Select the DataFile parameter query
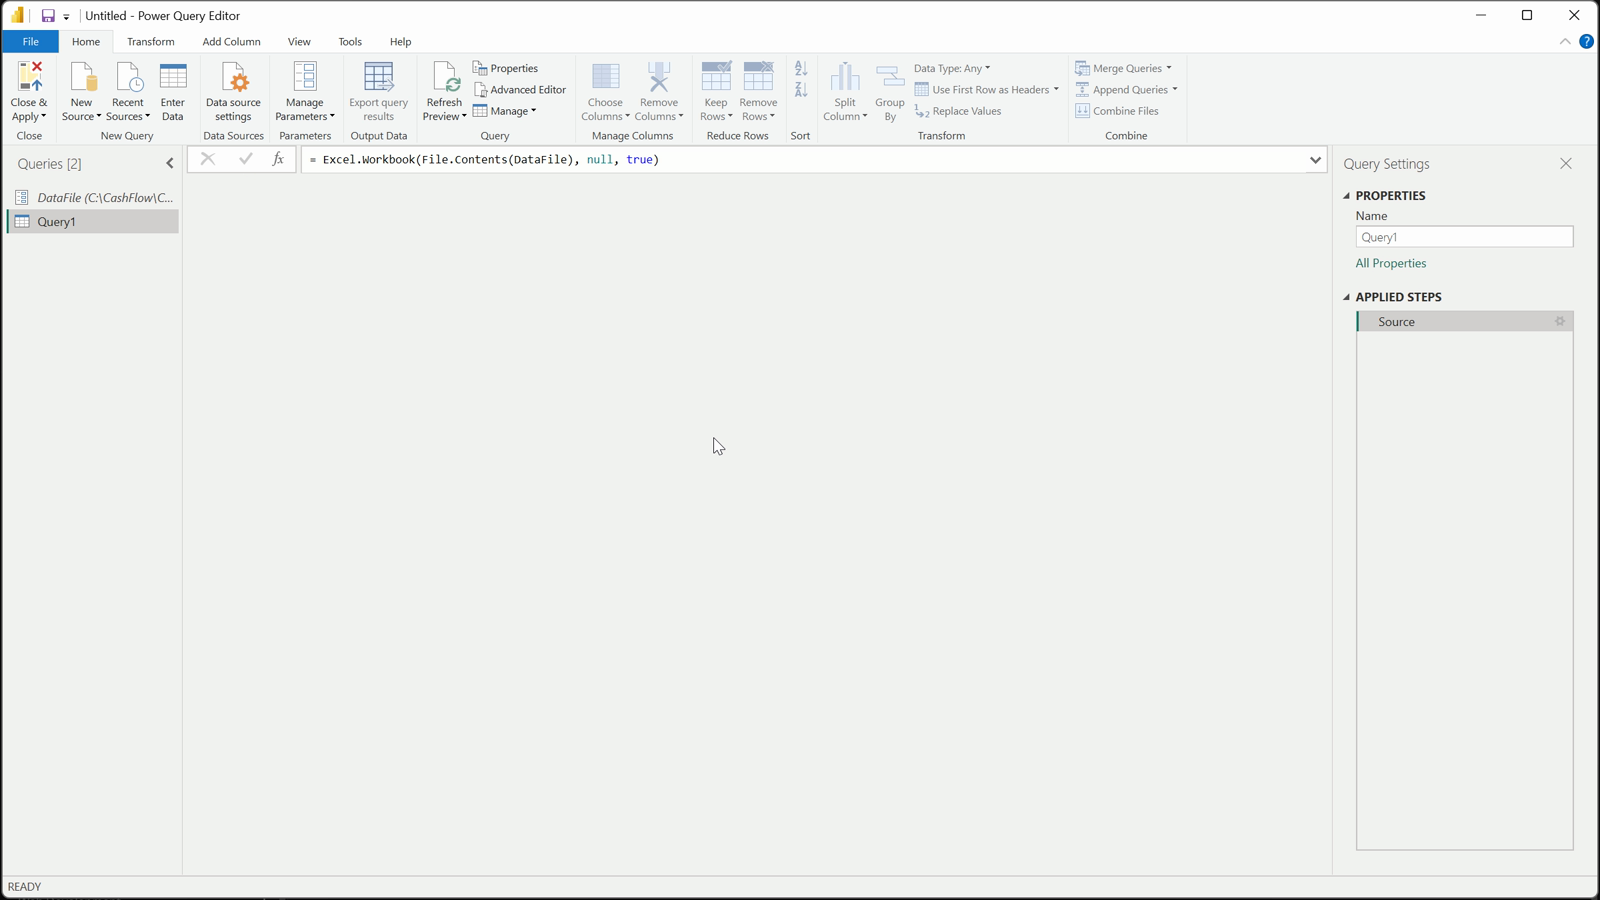 (93, 198)
